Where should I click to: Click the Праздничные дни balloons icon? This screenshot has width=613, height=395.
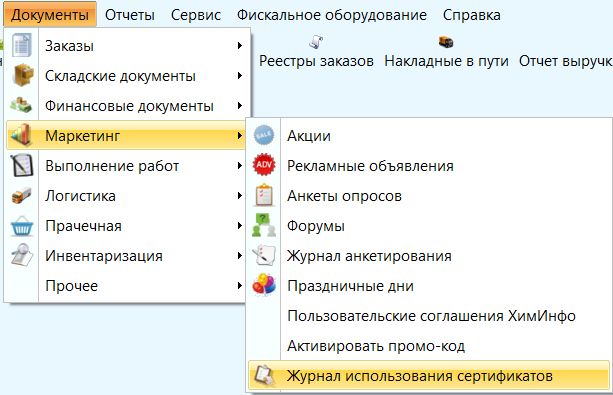pyautogui.click(x=264, y=285)
